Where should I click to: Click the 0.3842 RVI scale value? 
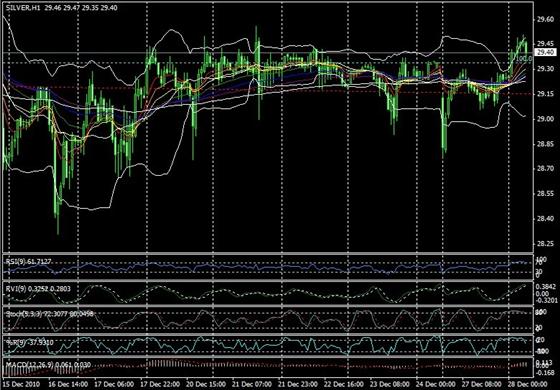[546, 287]
